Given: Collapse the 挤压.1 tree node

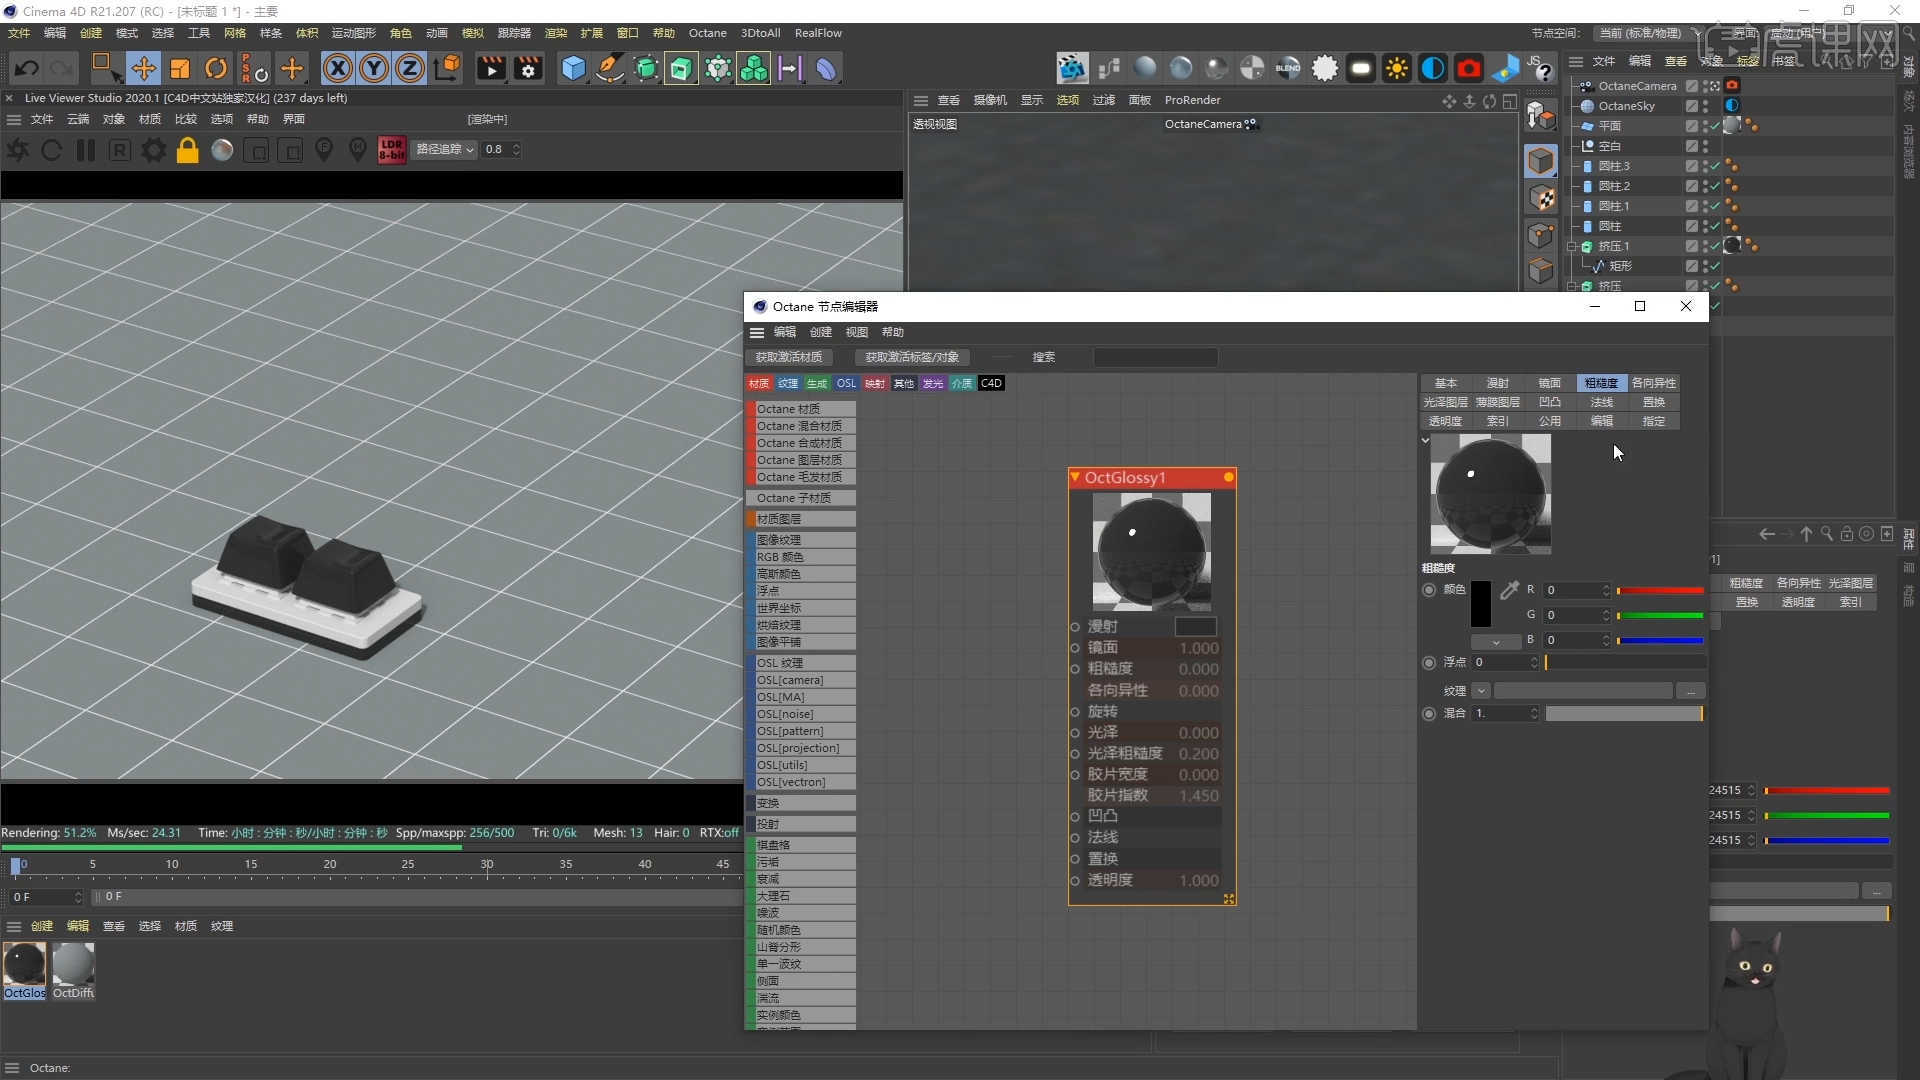Looking at the screenshot, I should point(1573,246).
